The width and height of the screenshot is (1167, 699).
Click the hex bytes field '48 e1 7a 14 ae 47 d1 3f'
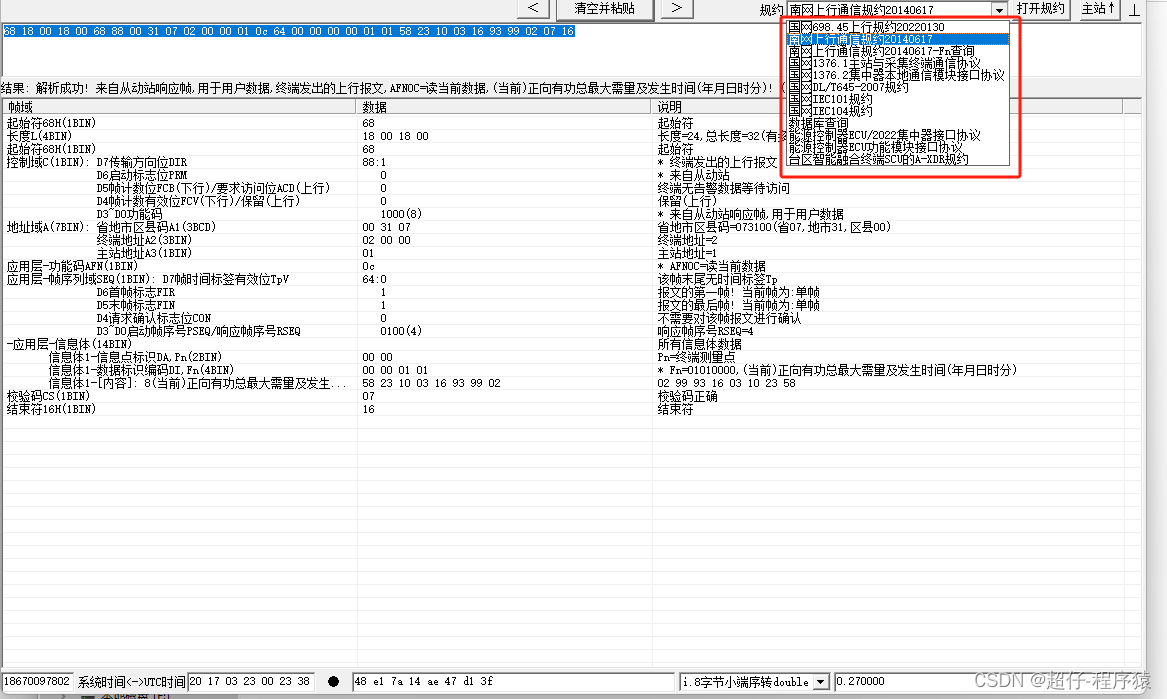[513, 681]
